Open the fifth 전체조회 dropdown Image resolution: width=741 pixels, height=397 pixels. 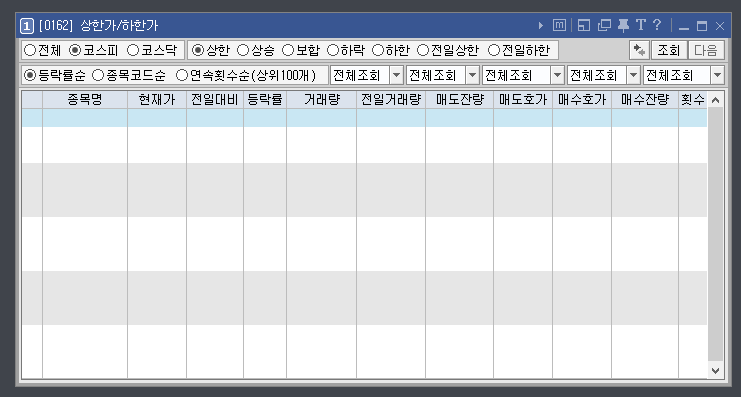pos(718,75)
